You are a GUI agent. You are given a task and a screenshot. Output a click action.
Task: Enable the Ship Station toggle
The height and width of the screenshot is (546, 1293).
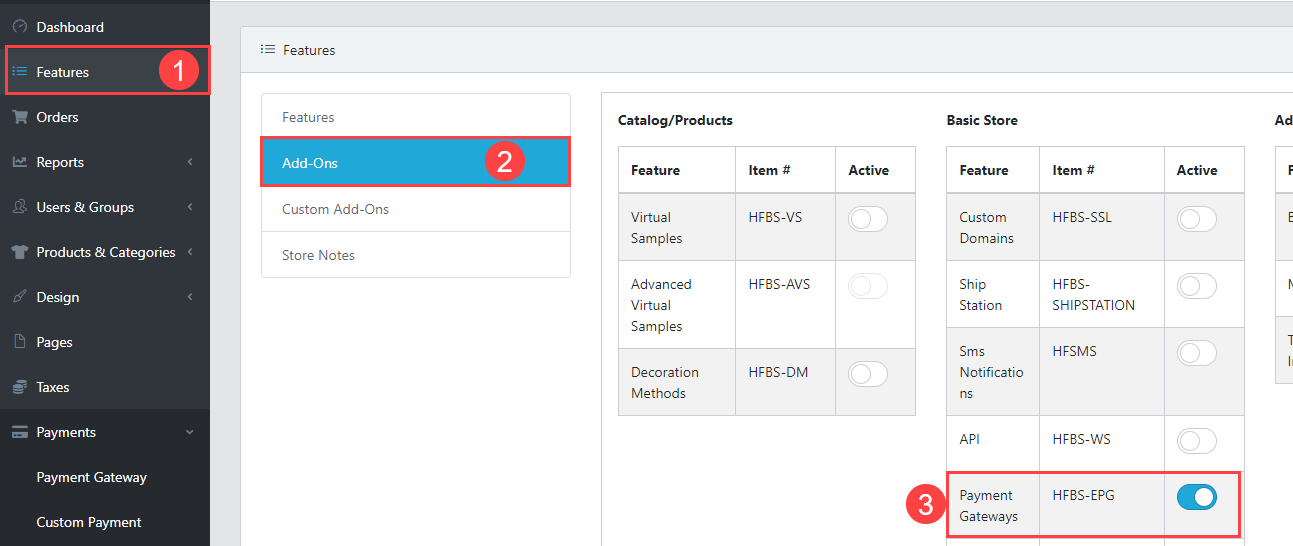(x=1196, y=286)
